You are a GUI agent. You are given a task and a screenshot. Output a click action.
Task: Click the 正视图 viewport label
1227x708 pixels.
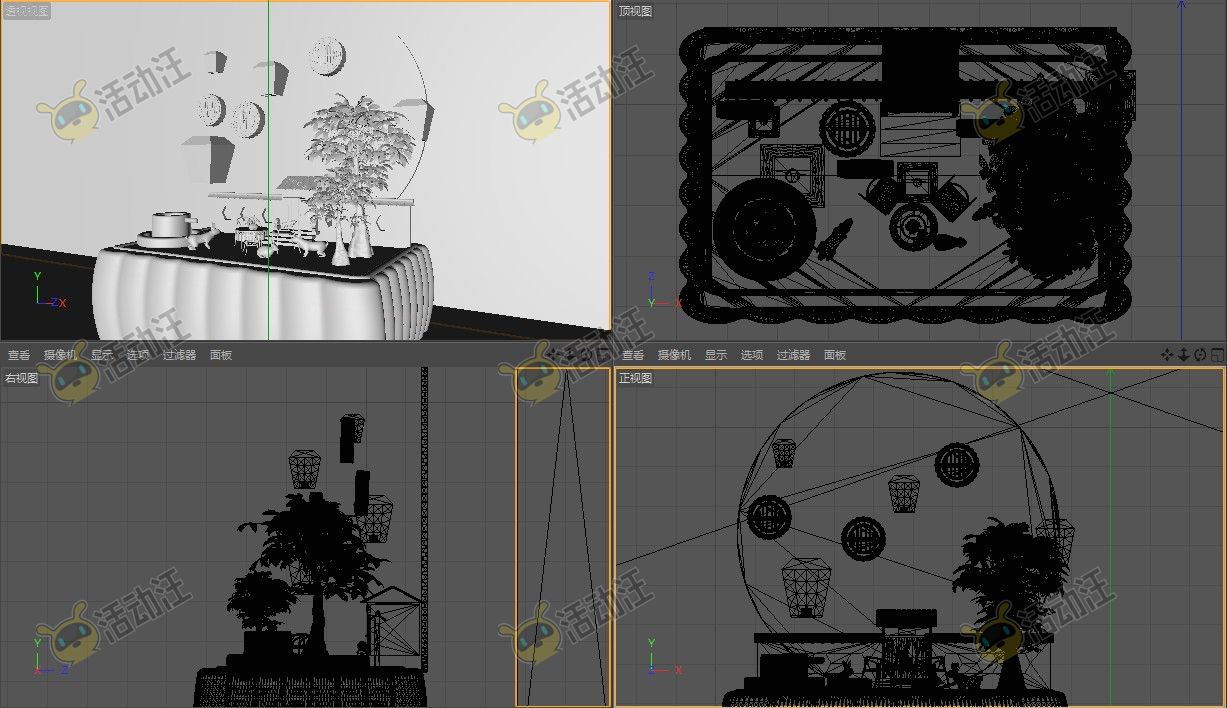point(635,378)
